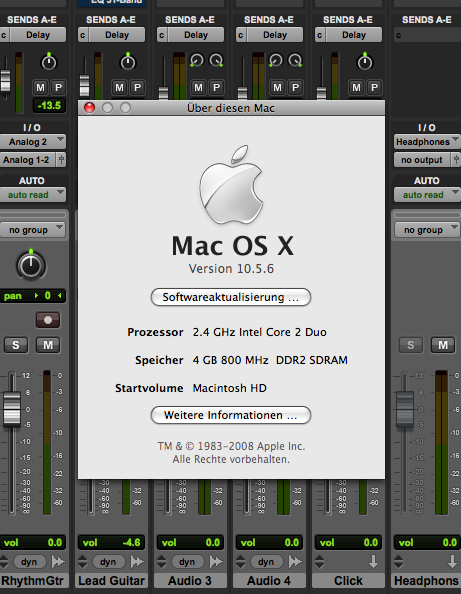
Task: Click the down-arrow aux icon on Click track
Action: coord(373,561)
